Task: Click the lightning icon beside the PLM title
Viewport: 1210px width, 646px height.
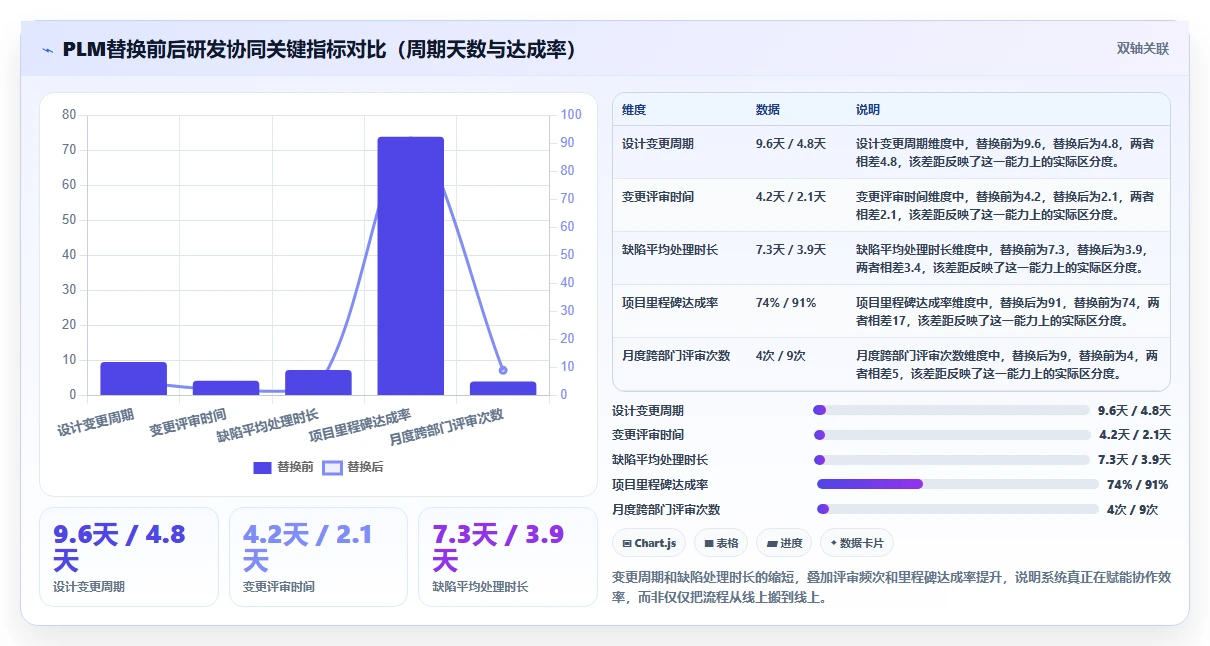Action: pyautogui.click(x=48, y=50)
